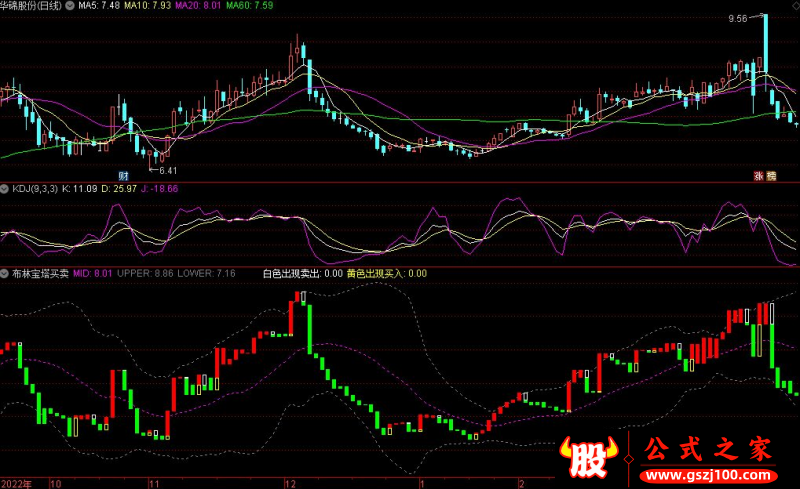Click the 2022年 timeline label
This screenshot has width=800, height=489.
(16, 483)
